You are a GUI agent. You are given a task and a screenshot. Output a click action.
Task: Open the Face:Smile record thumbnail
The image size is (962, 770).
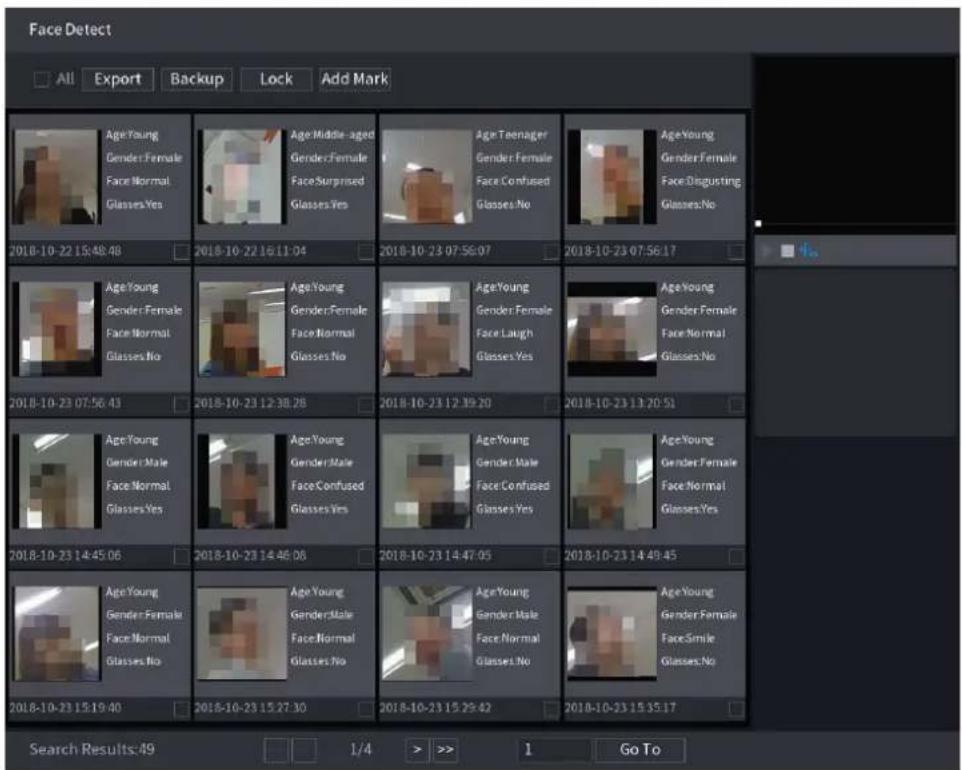(612, 634)
